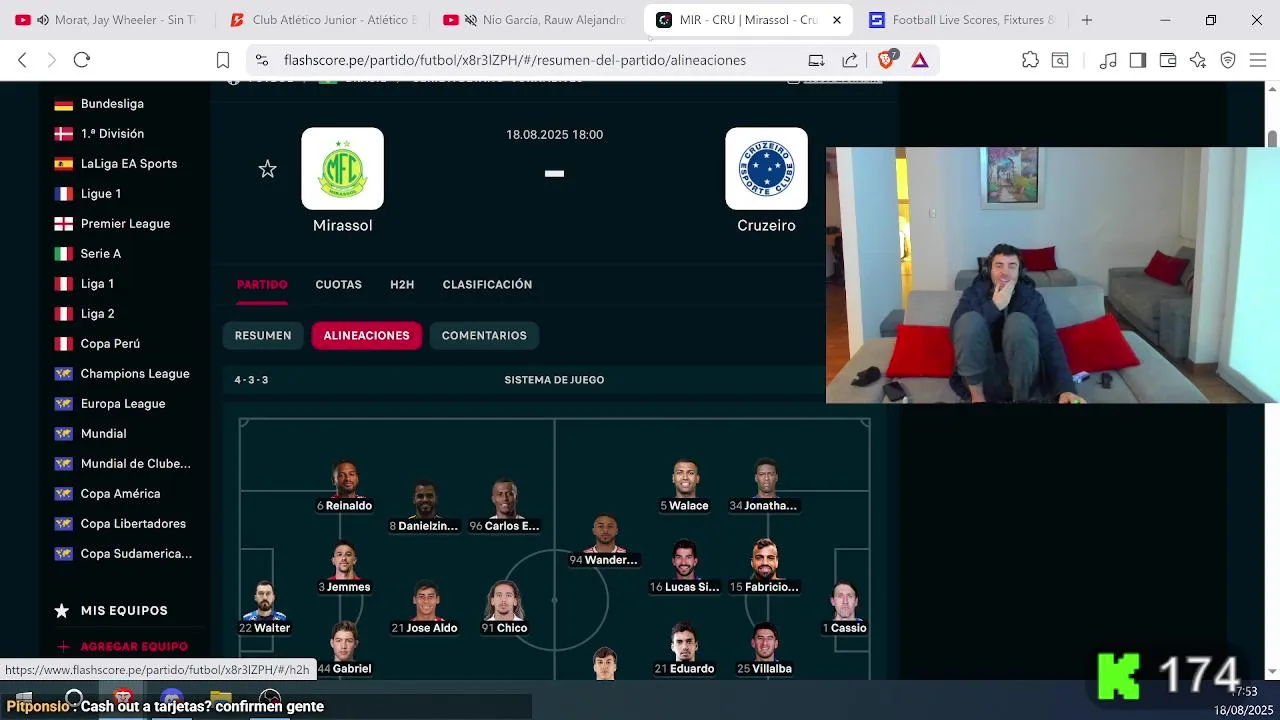Open the CUOTAS tab

pyautogui.click(x=339, y=285)
